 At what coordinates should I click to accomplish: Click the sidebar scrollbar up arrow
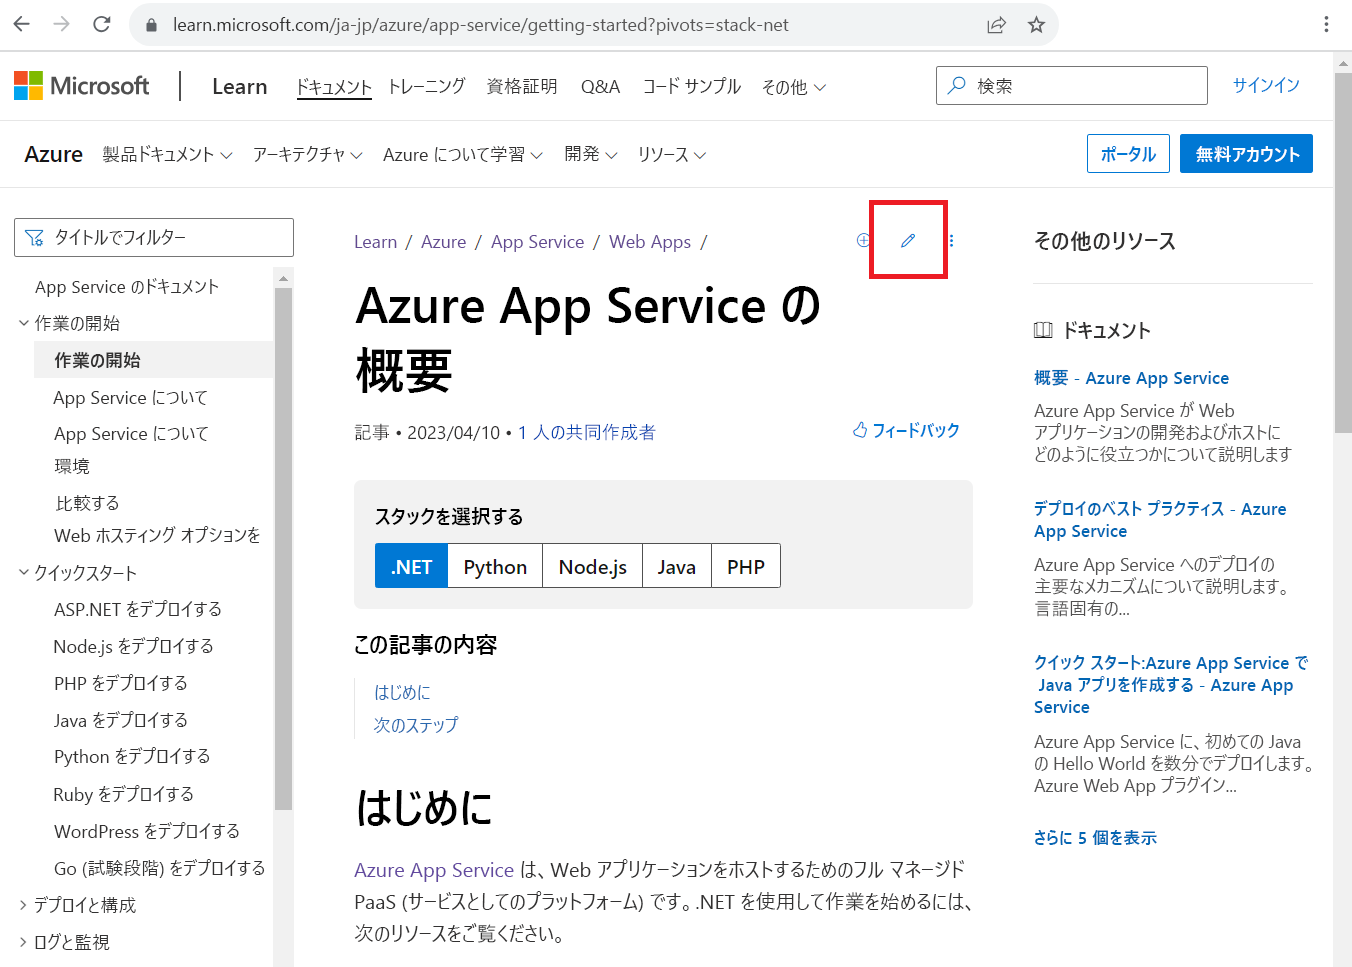point(283,278)
